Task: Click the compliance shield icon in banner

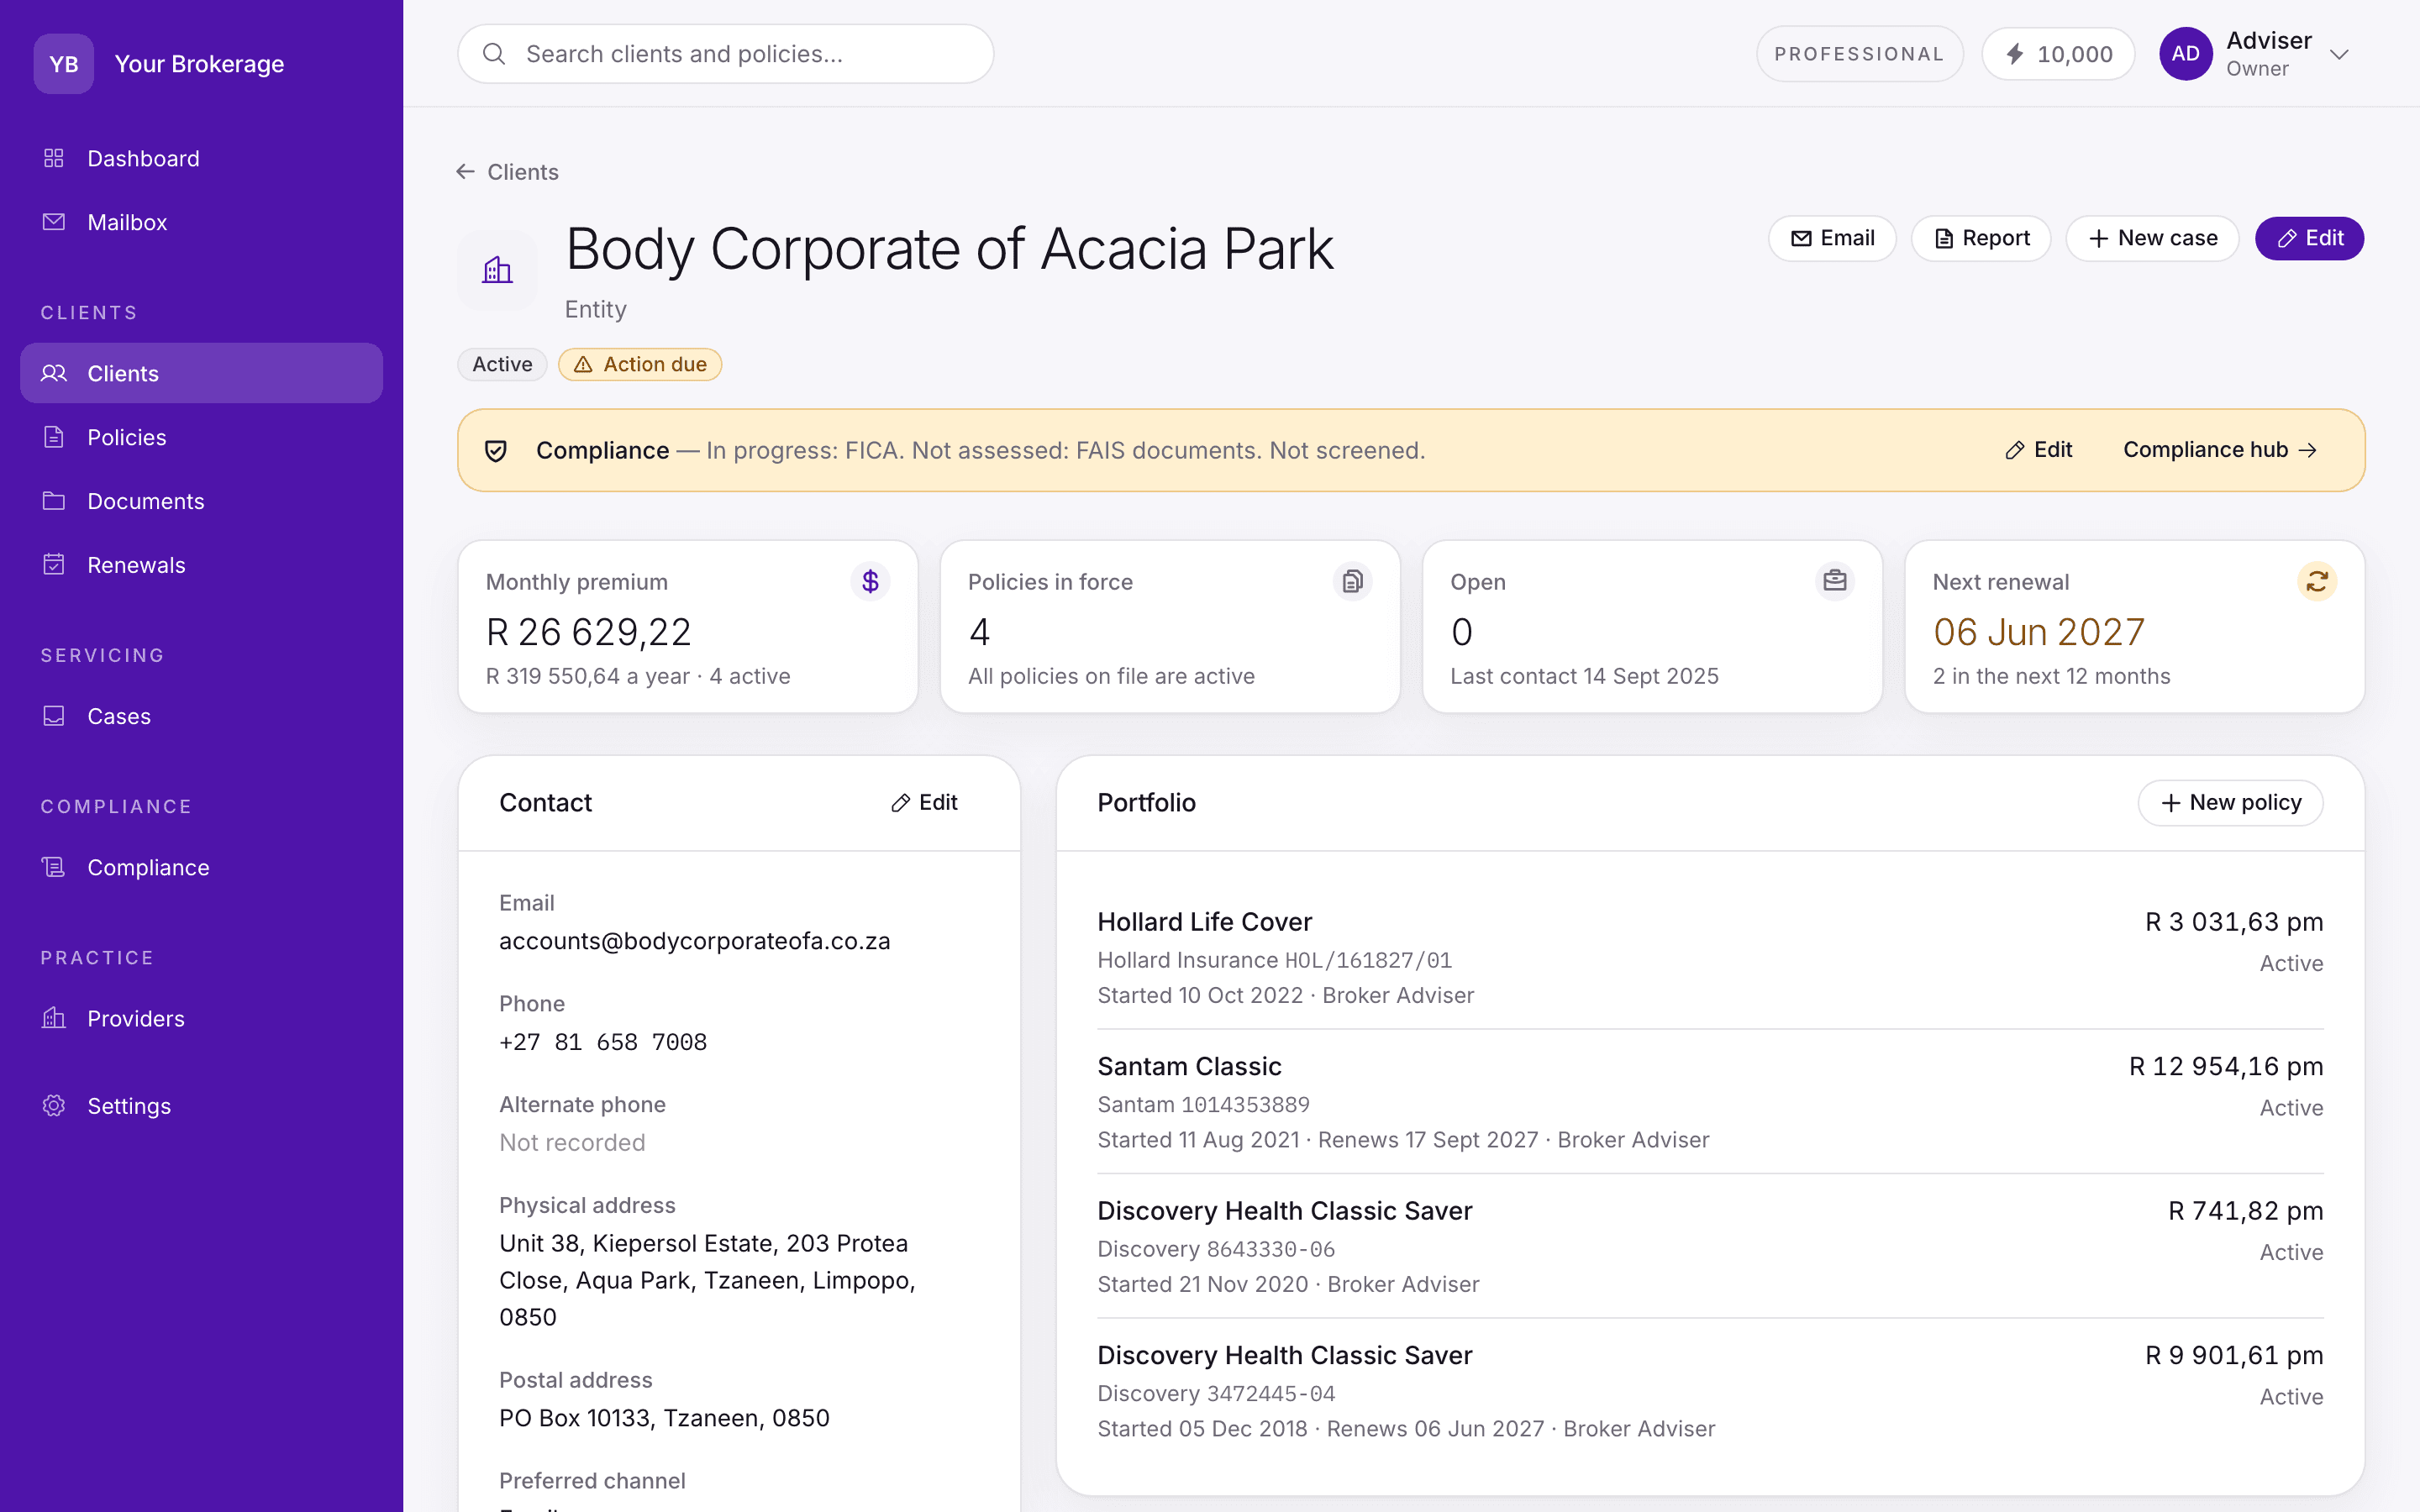Action: tap(496, 450)
